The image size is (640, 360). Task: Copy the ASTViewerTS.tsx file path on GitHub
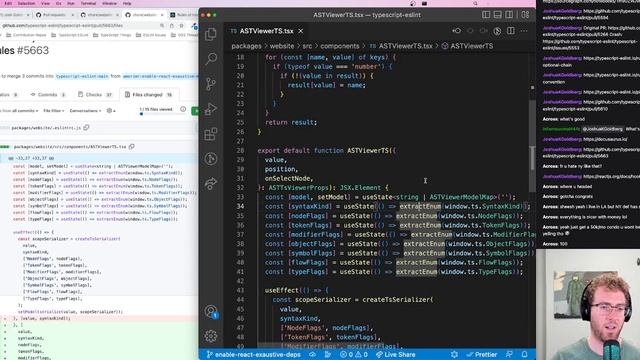tap(131, 147)
